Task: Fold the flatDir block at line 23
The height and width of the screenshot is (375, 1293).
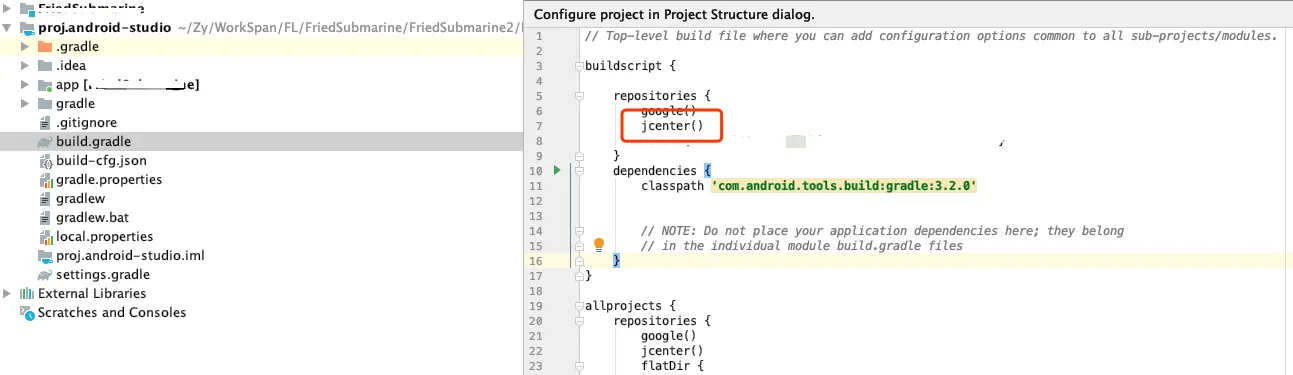Action: [578, 366]
